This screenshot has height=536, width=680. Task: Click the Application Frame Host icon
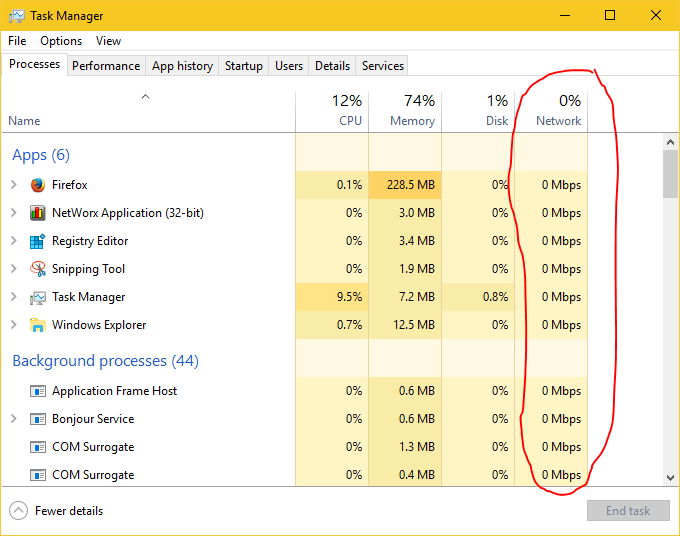[x=38, y=391]
